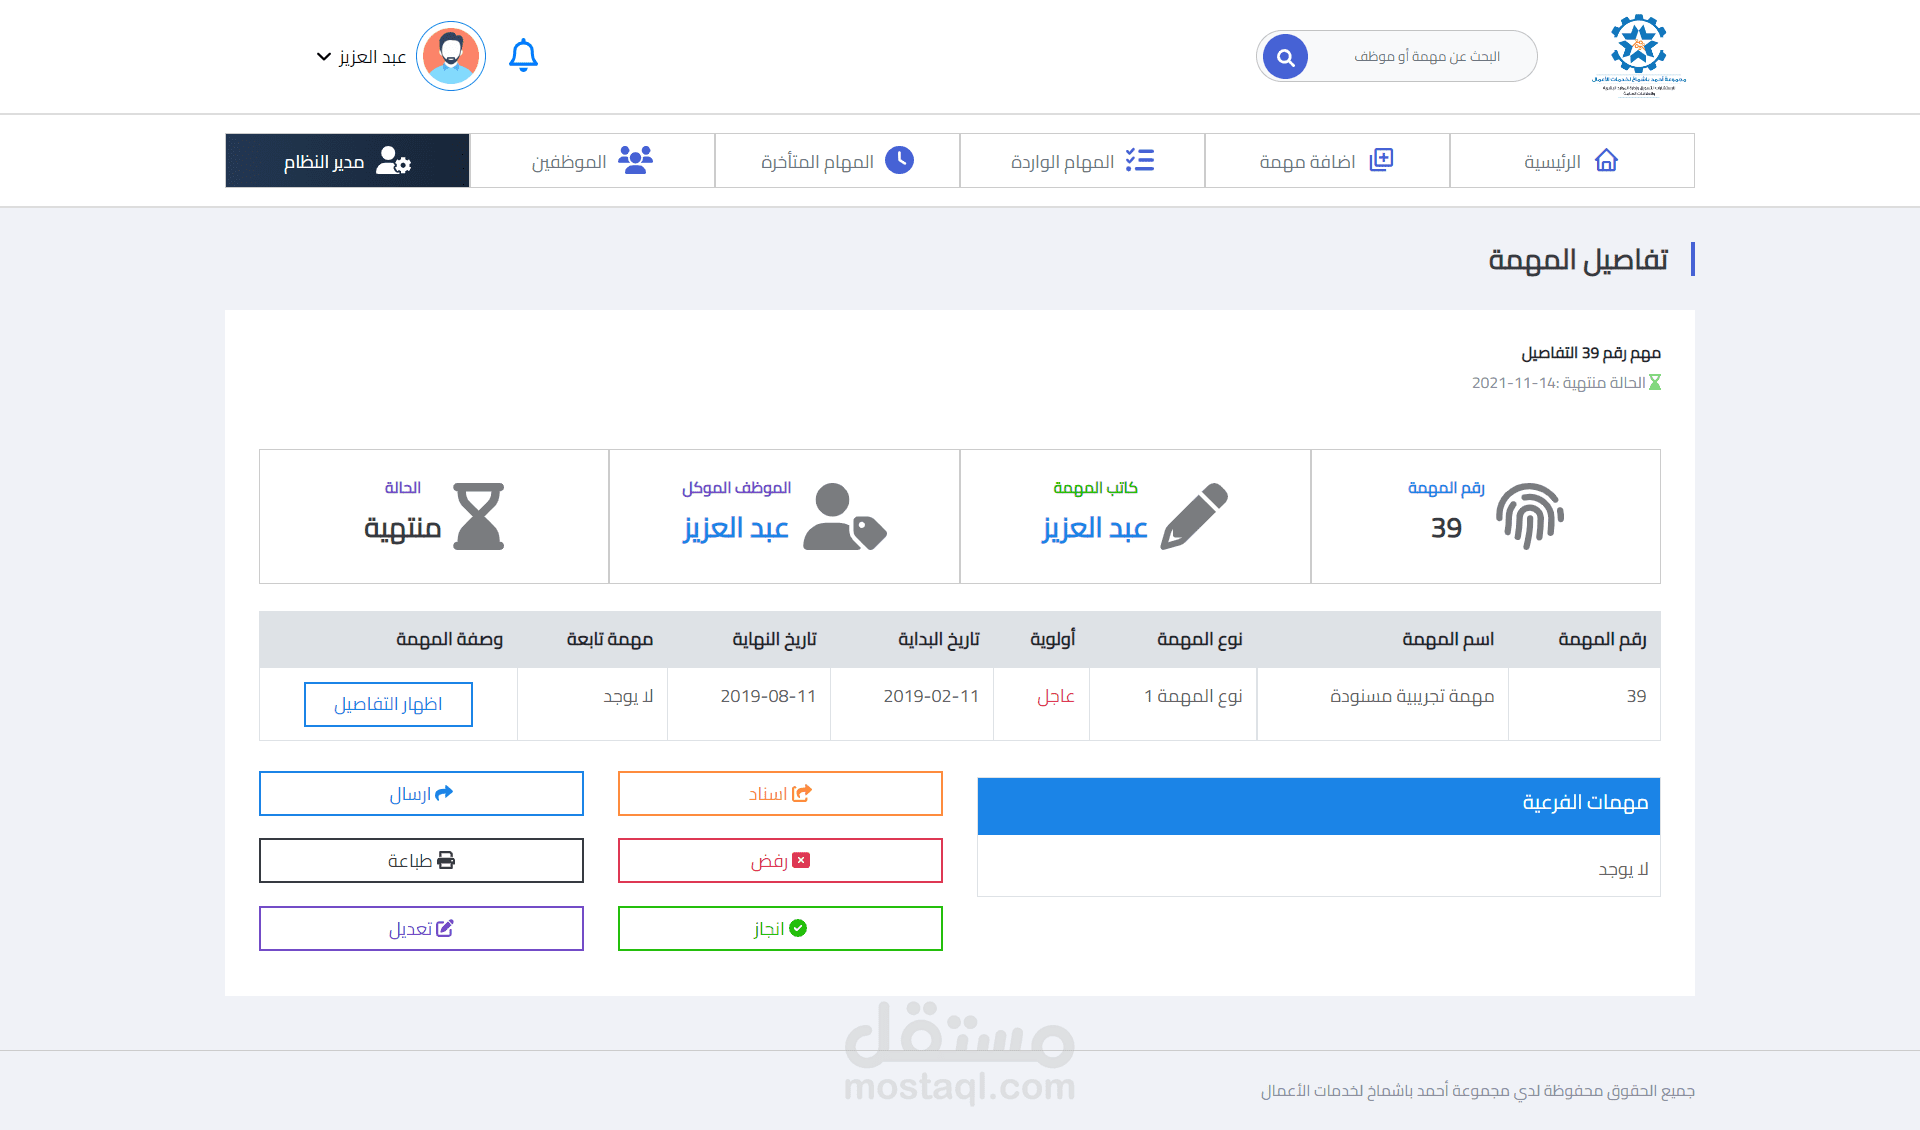Click the red رفض reject button
The image size is (1920, 1130).
coord(780,860)
